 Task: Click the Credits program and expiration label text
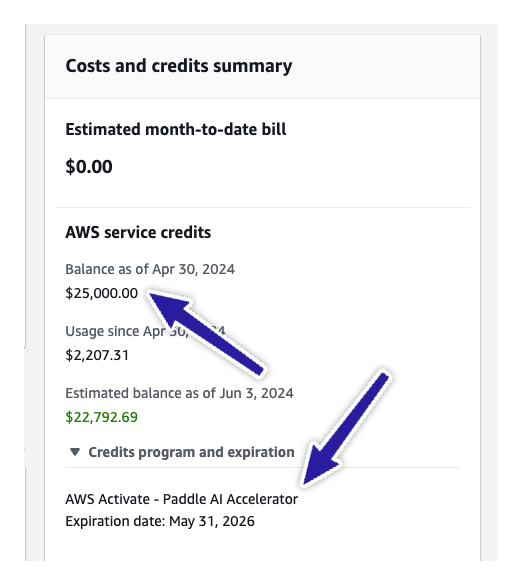191,452
